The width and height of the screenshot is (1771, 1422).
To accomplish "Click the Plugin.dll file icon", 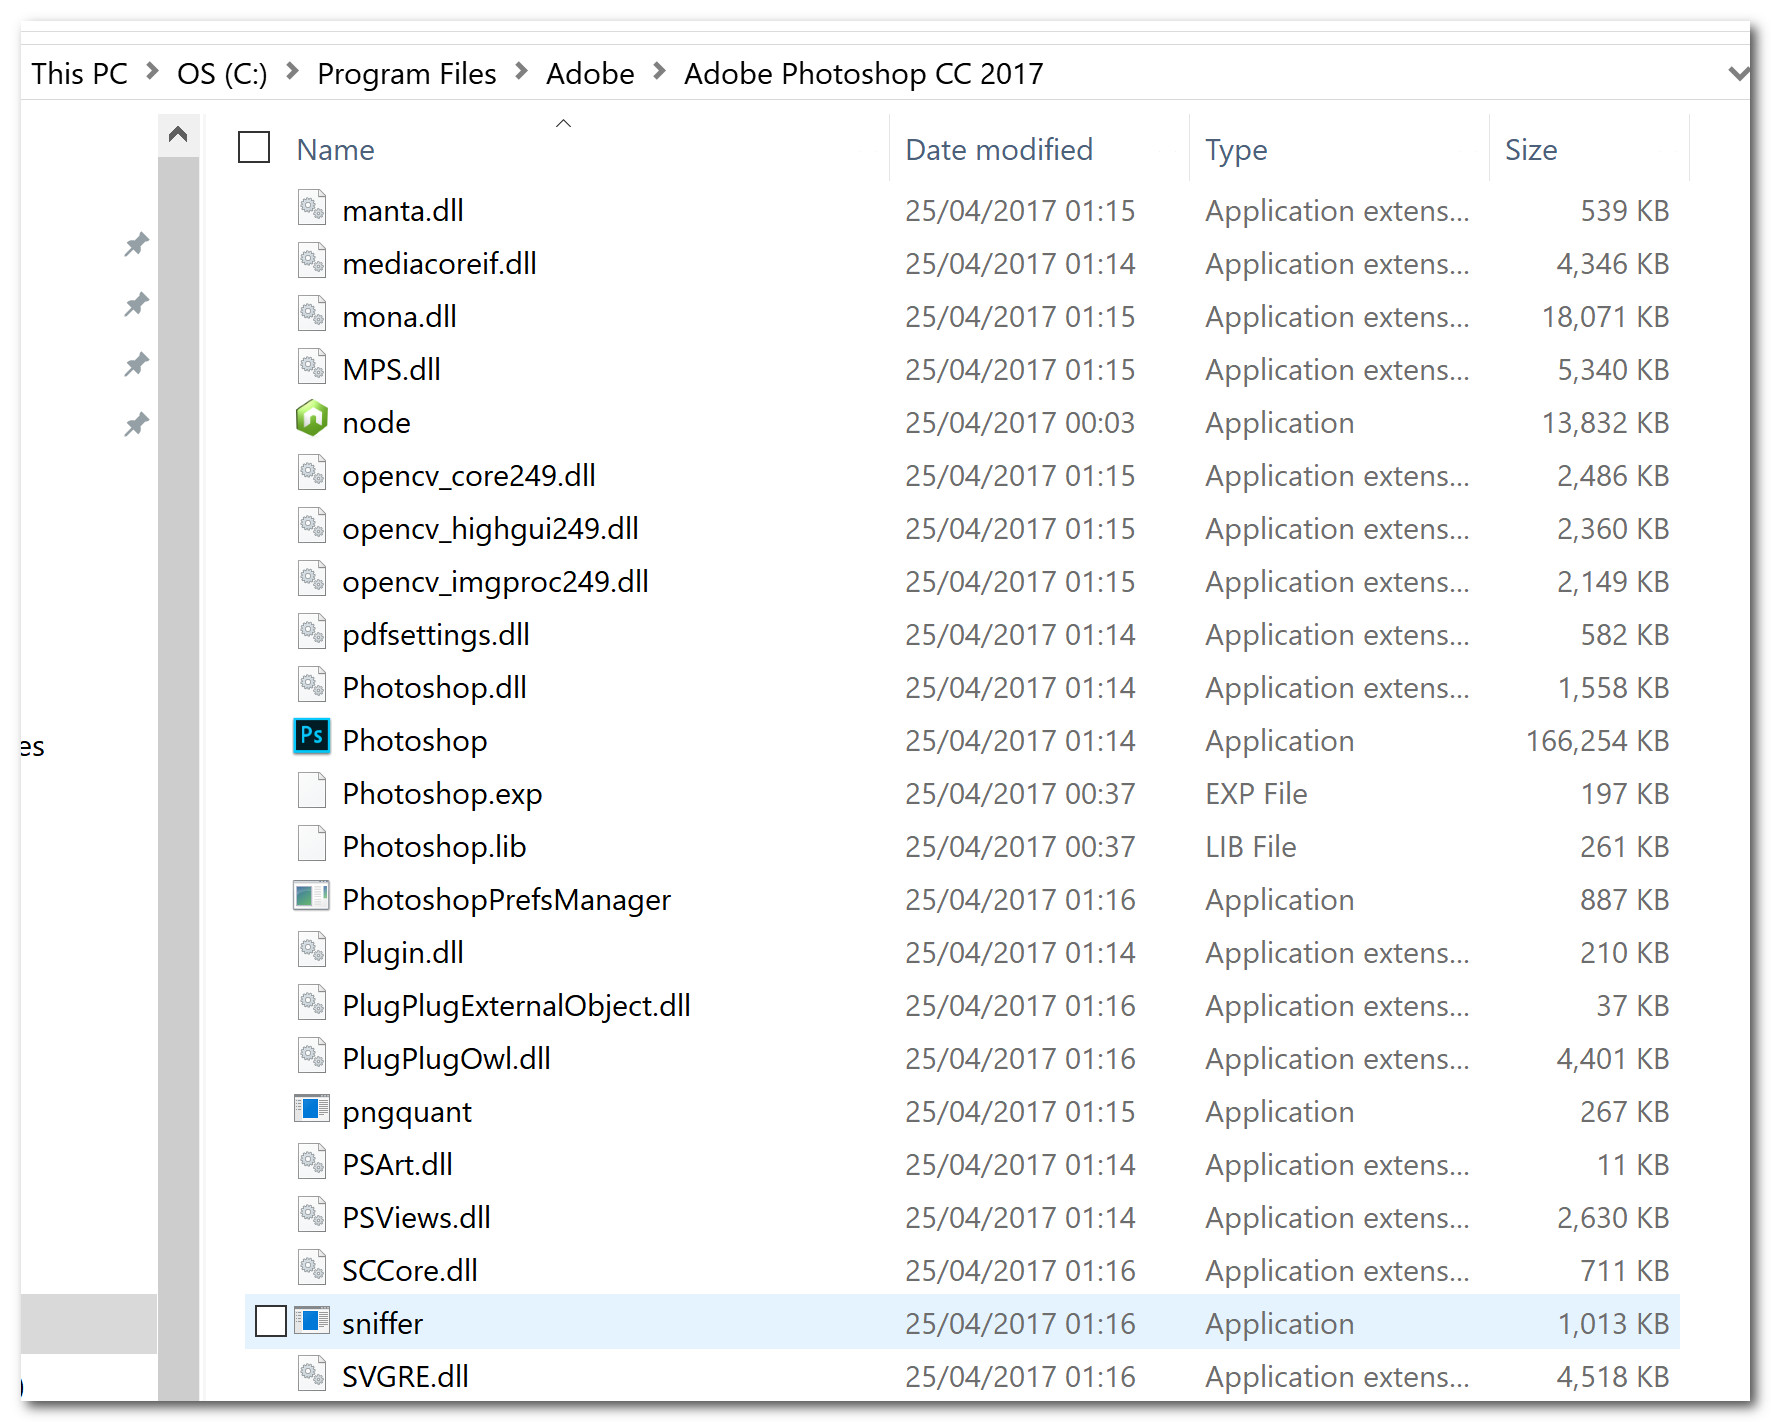I will [312, 950].
